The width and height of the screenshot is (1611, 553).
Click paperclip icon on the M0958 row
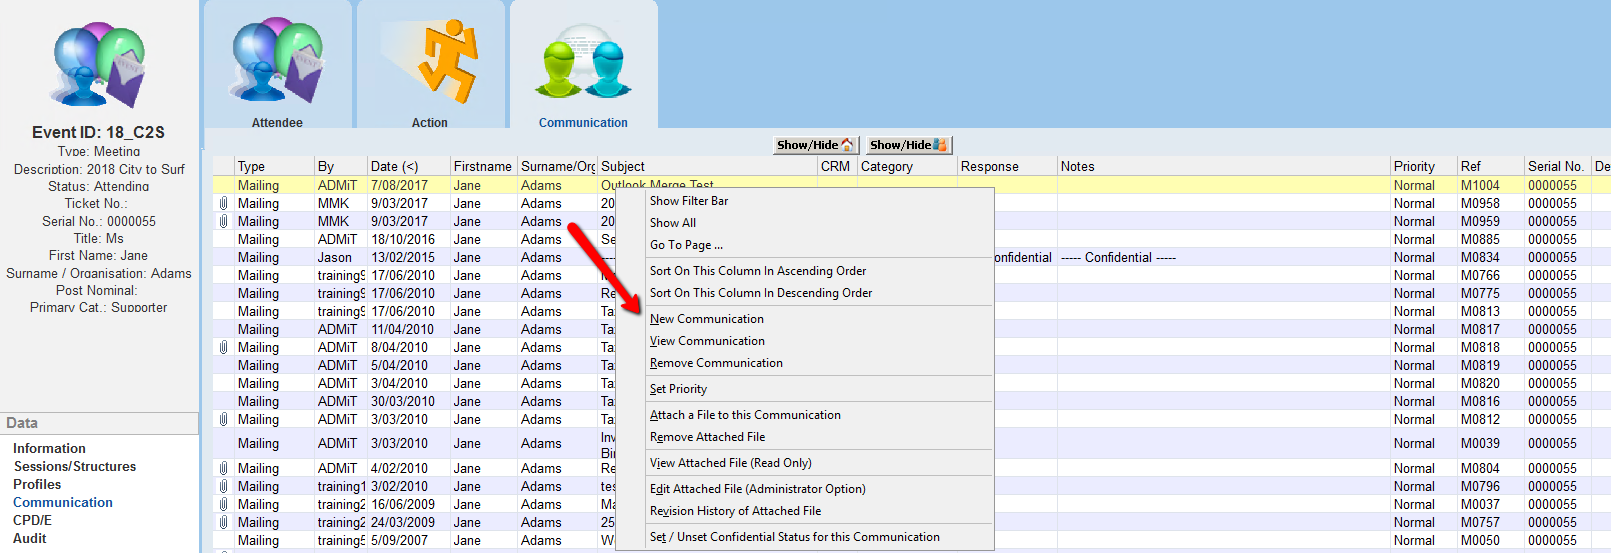click(223, 204)
